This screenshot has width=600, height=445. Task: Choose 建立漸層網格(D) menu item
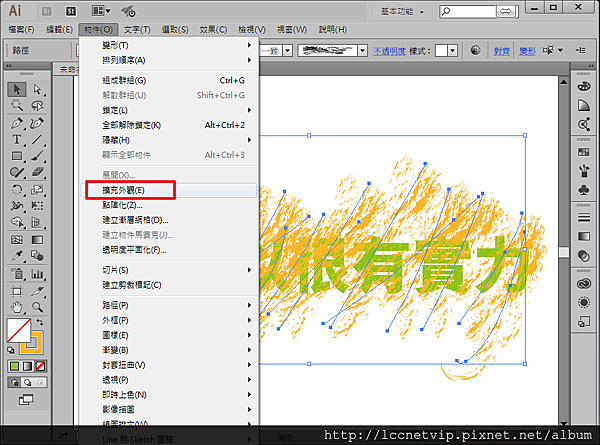click(169, 220)
